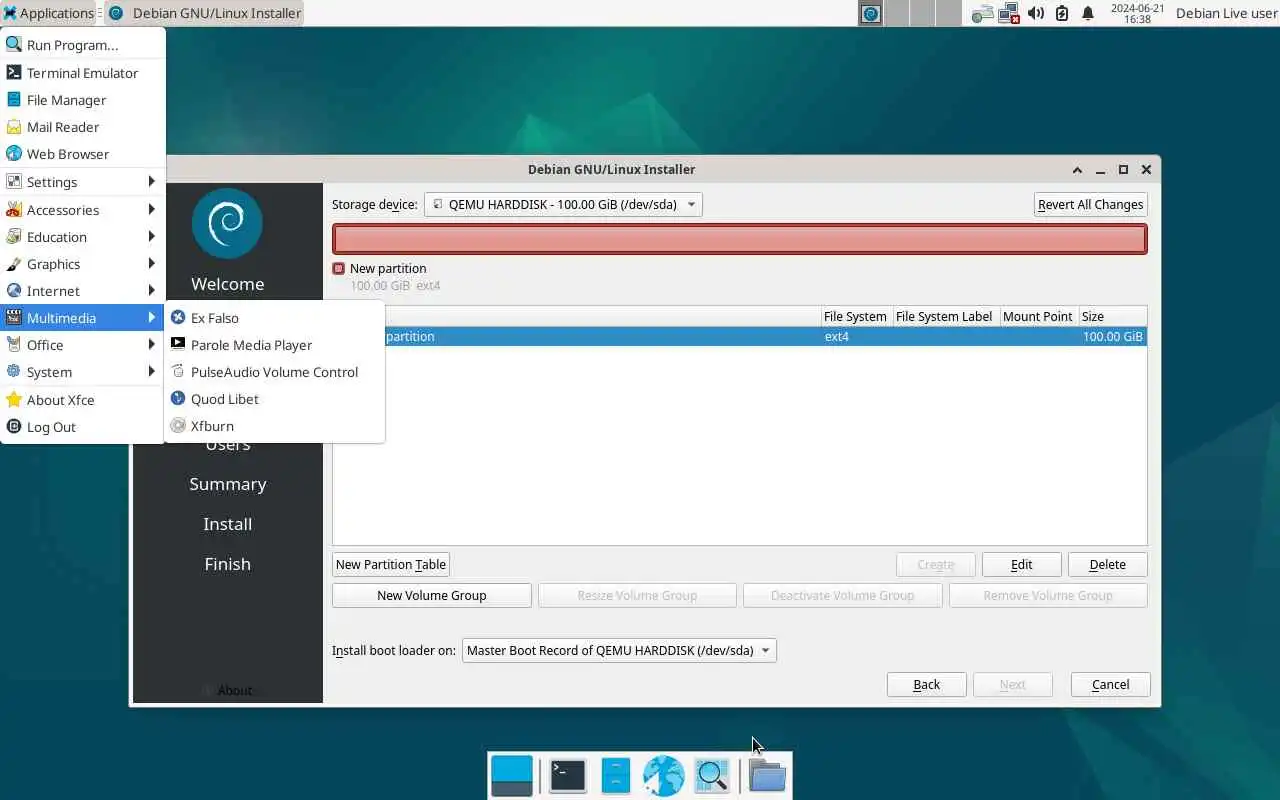Click Debian Live user panel button
This screenshot has width=1280, height=800.
pos(1226,13)
